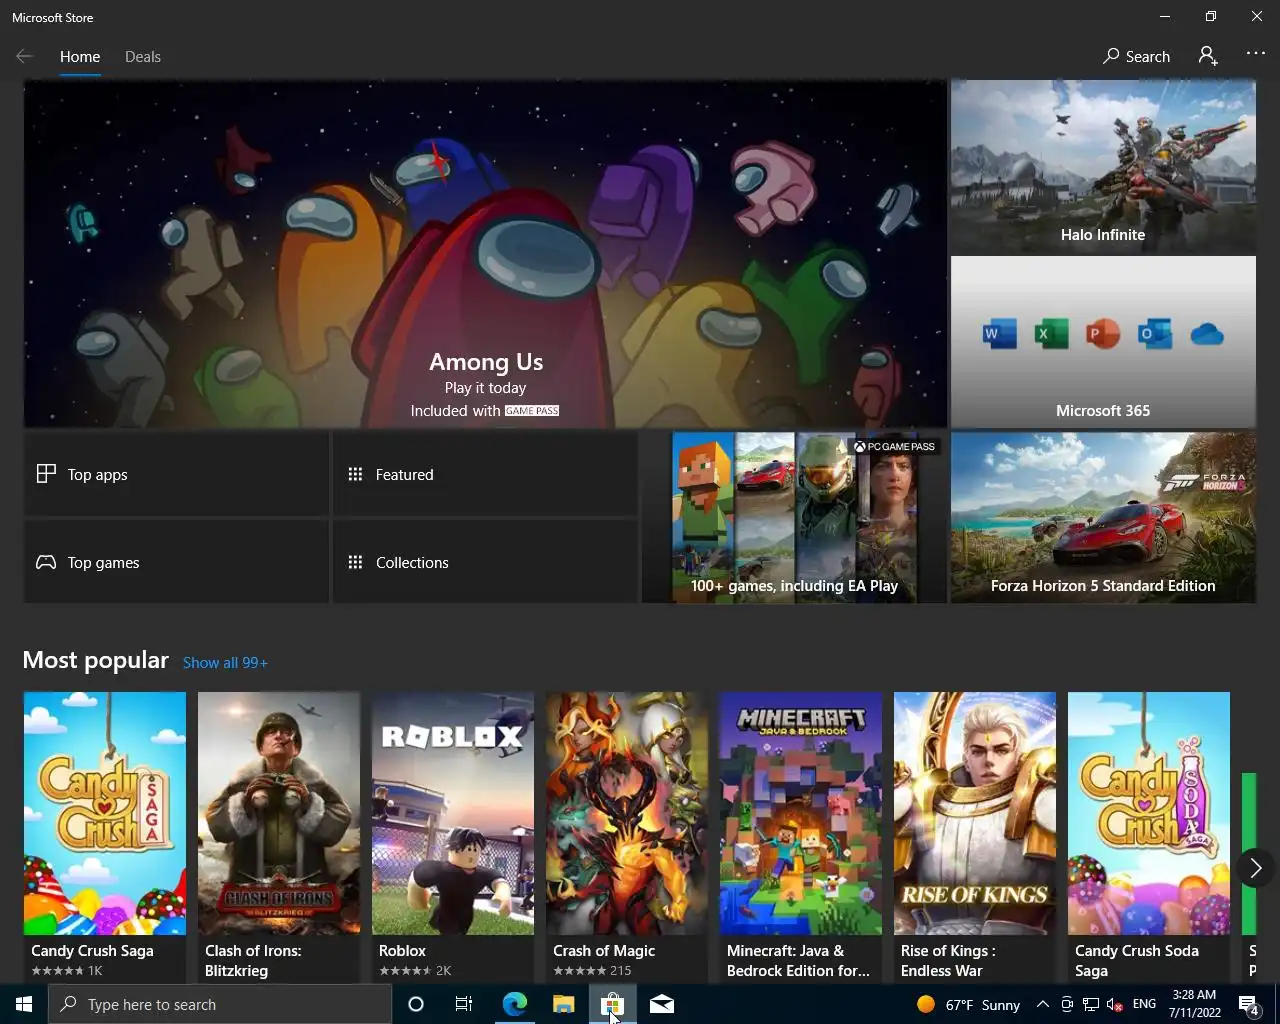
Task: Open the Roblox game card
Action: click(453, 836)
